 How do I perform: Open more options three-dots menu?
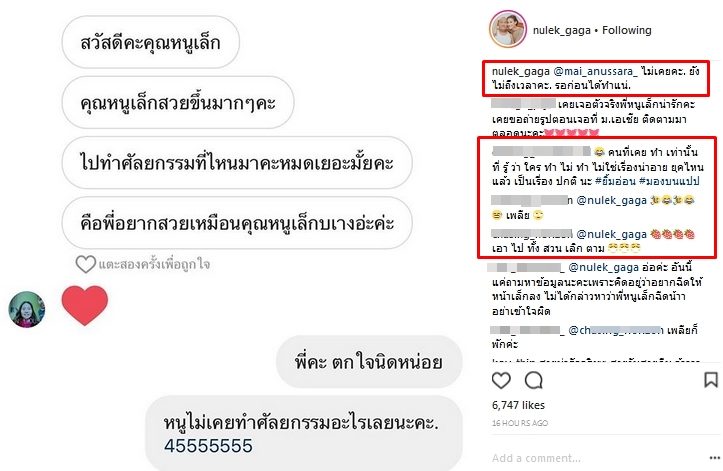(x=714, y=458)
